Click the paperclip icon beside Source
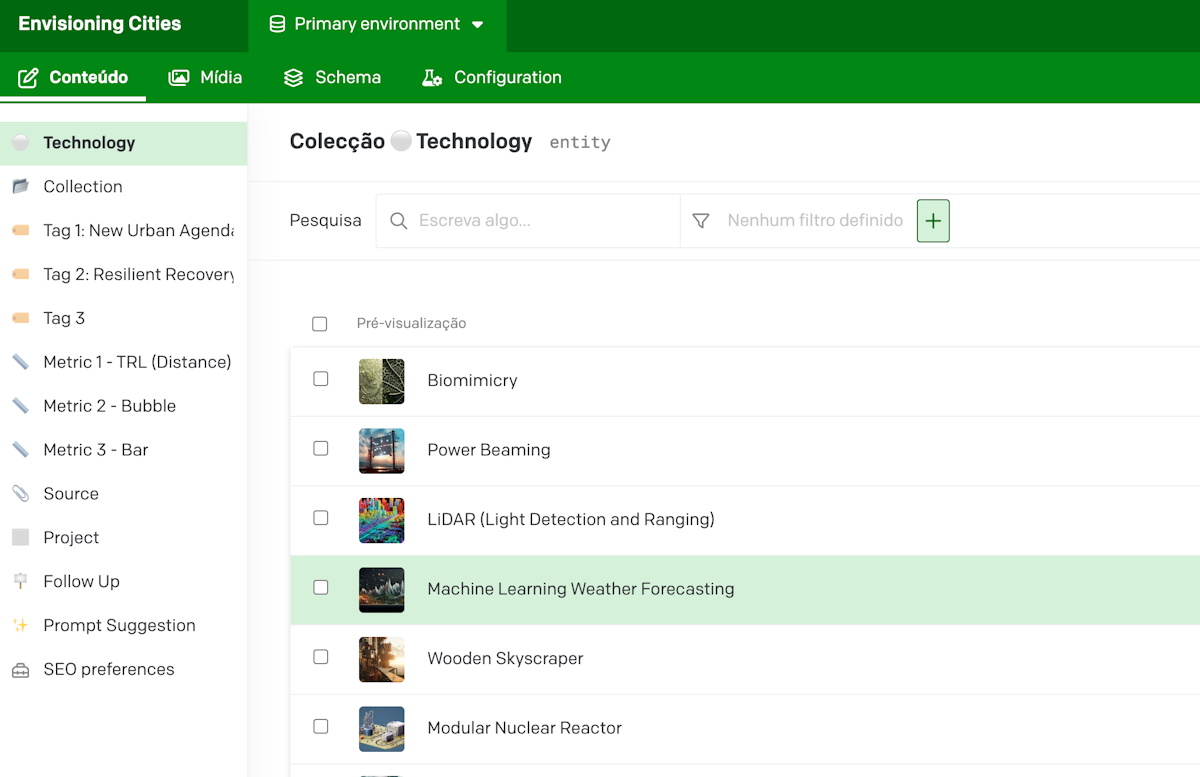This screenshot has width=1200, height=777. [x=20, y=494]
